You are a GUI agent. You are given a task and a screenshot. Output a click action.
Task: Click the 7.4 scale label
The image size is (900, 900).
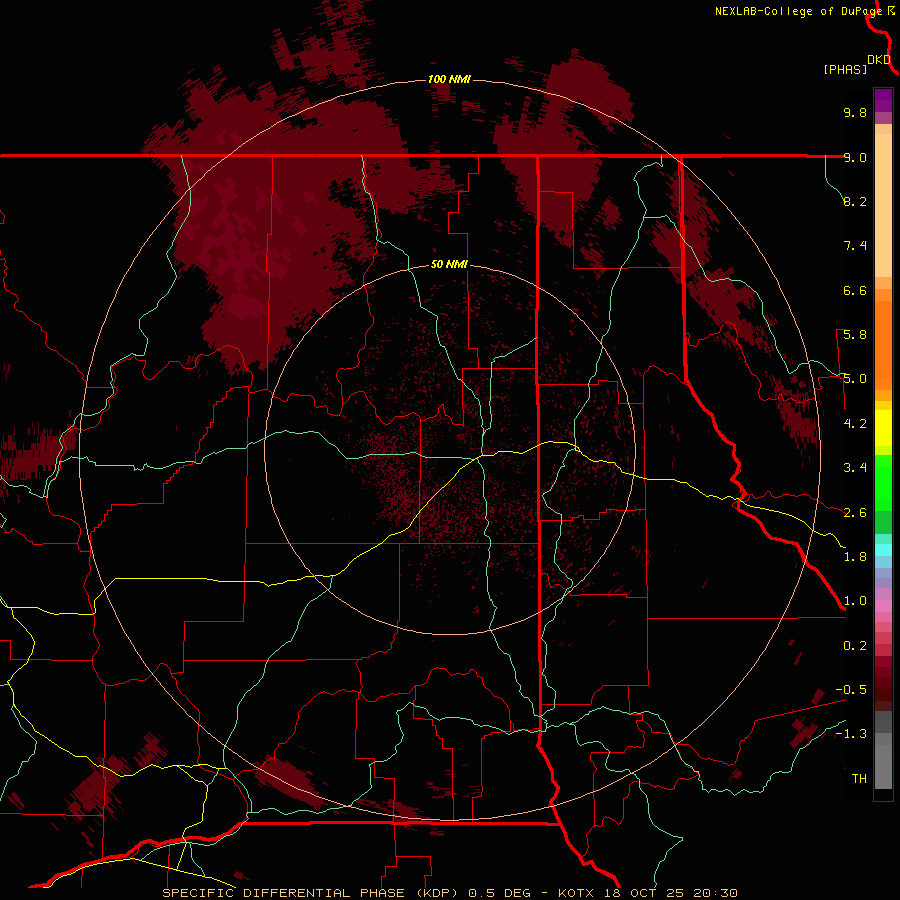pyautogui.click(x=855, y=246)
